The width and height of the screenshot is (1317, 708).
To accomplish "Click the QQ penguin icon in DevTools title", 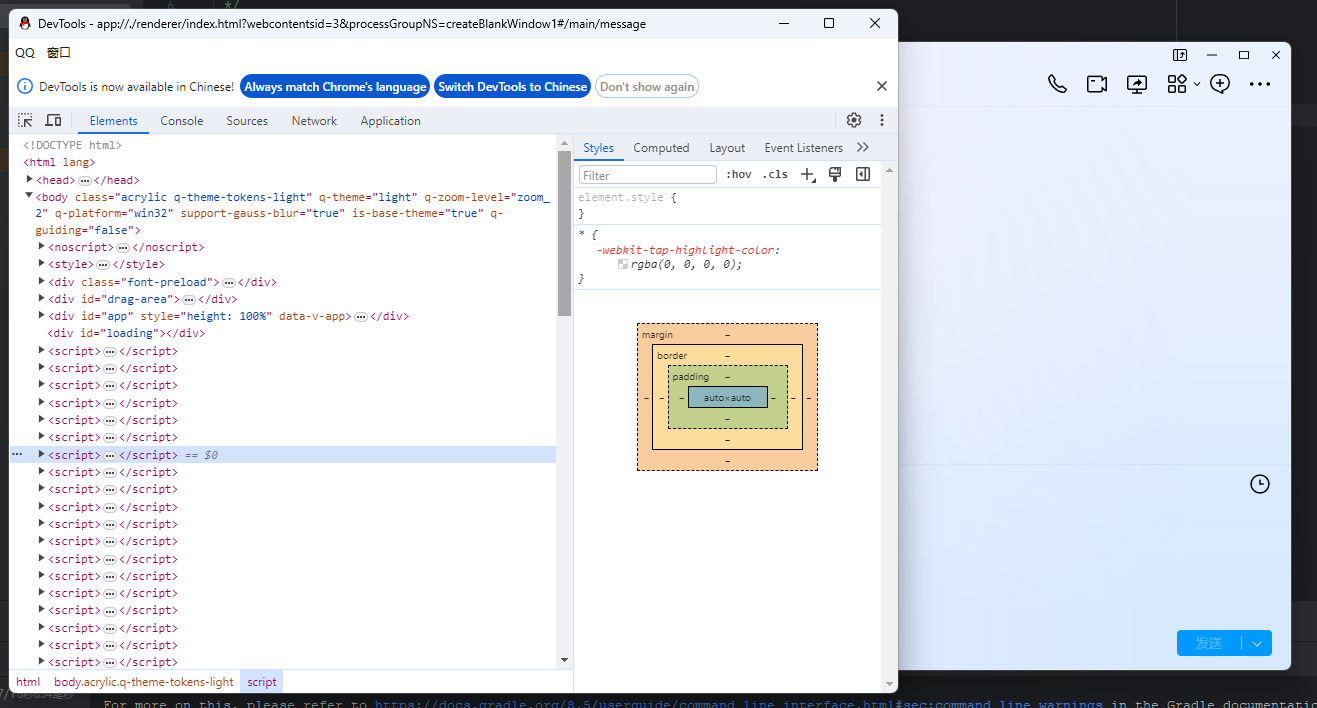I will coord(25,23).
